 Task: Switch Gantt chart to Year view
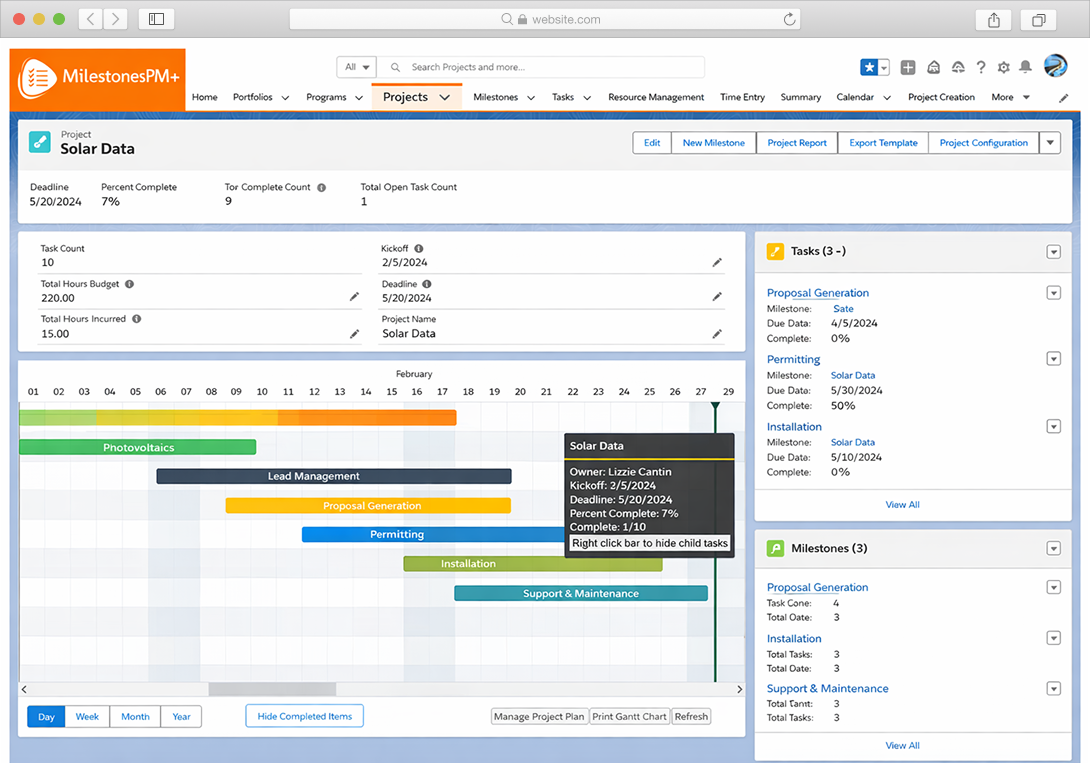tap(181, 716)
